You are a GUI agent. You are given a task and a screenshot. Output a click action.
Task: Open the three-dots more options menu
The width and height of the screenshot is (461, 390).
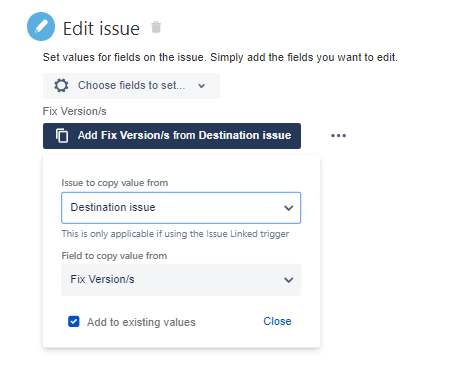tap(338, 136)
